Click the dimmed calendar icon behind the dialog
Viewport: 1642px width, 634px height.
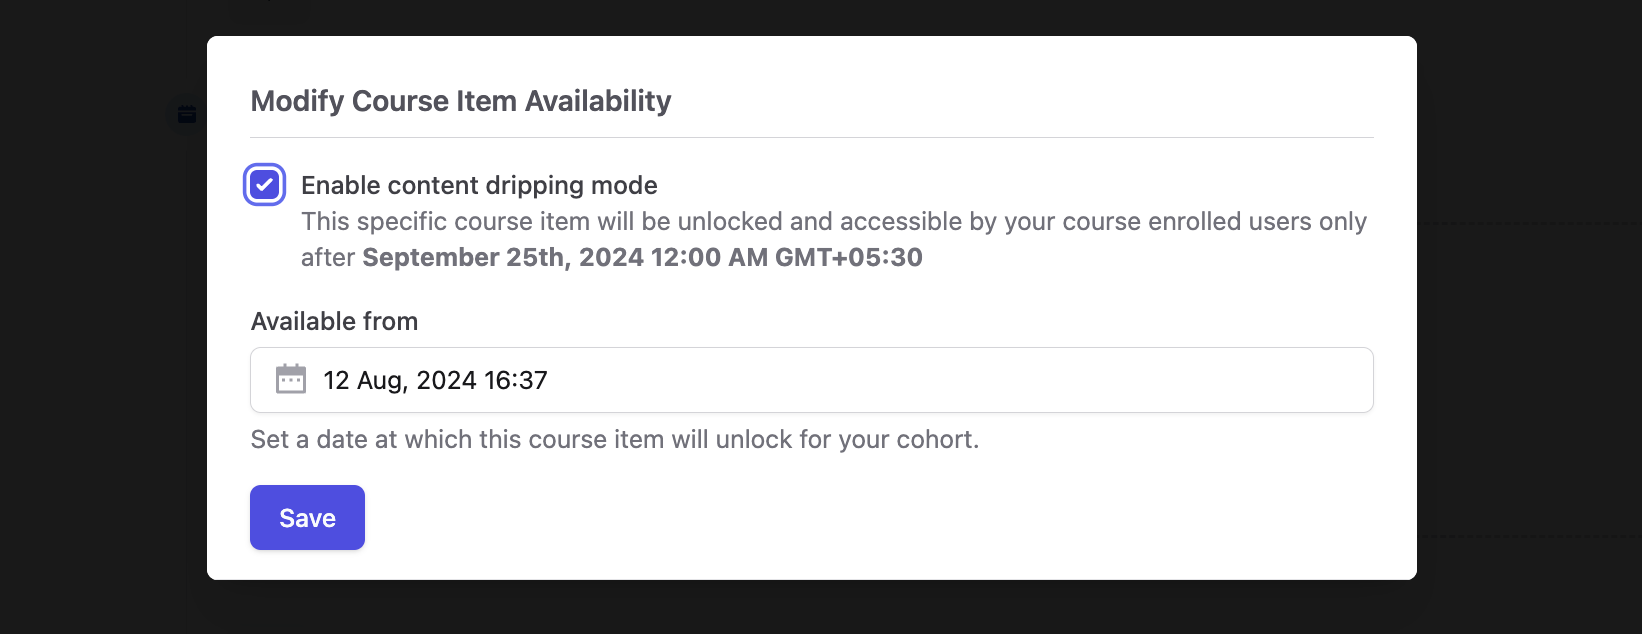click(x=187, y=114)
